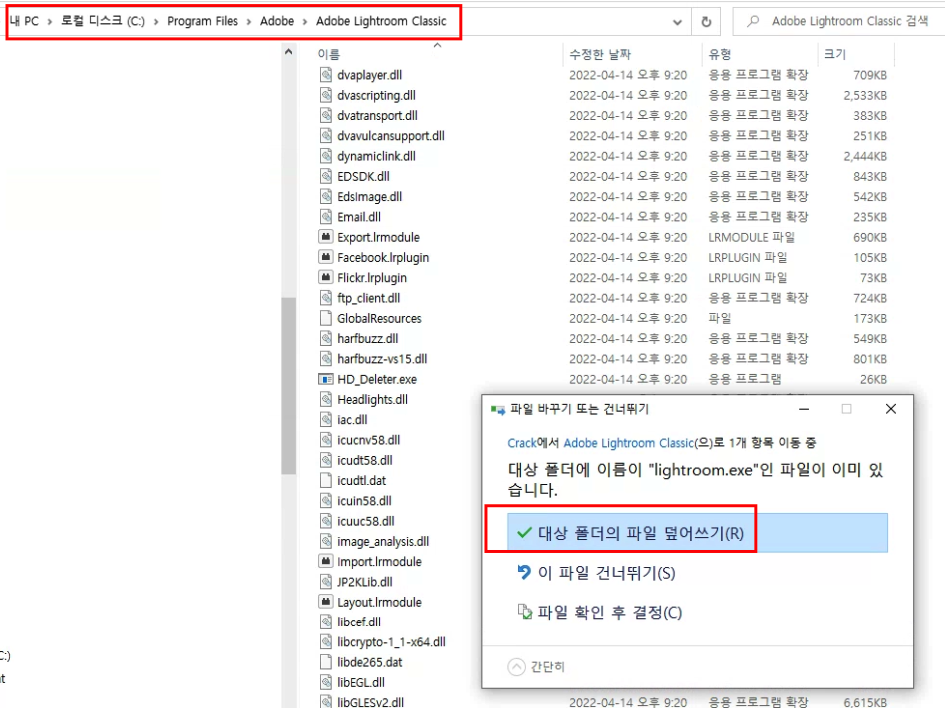Click the Export.lrmodule file icon
The width and height of the screenshot is (945, 708).
point(325,237)
